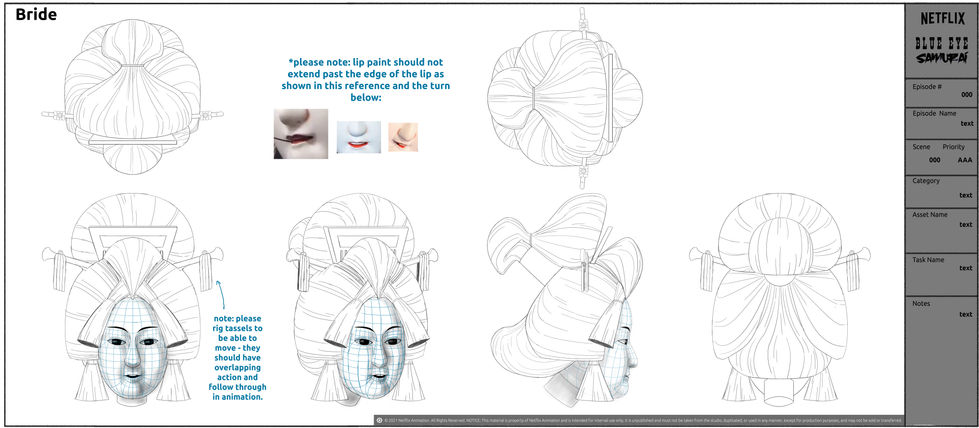
Task: Select the Task Name 'text' field
Action: pos(967,268)
